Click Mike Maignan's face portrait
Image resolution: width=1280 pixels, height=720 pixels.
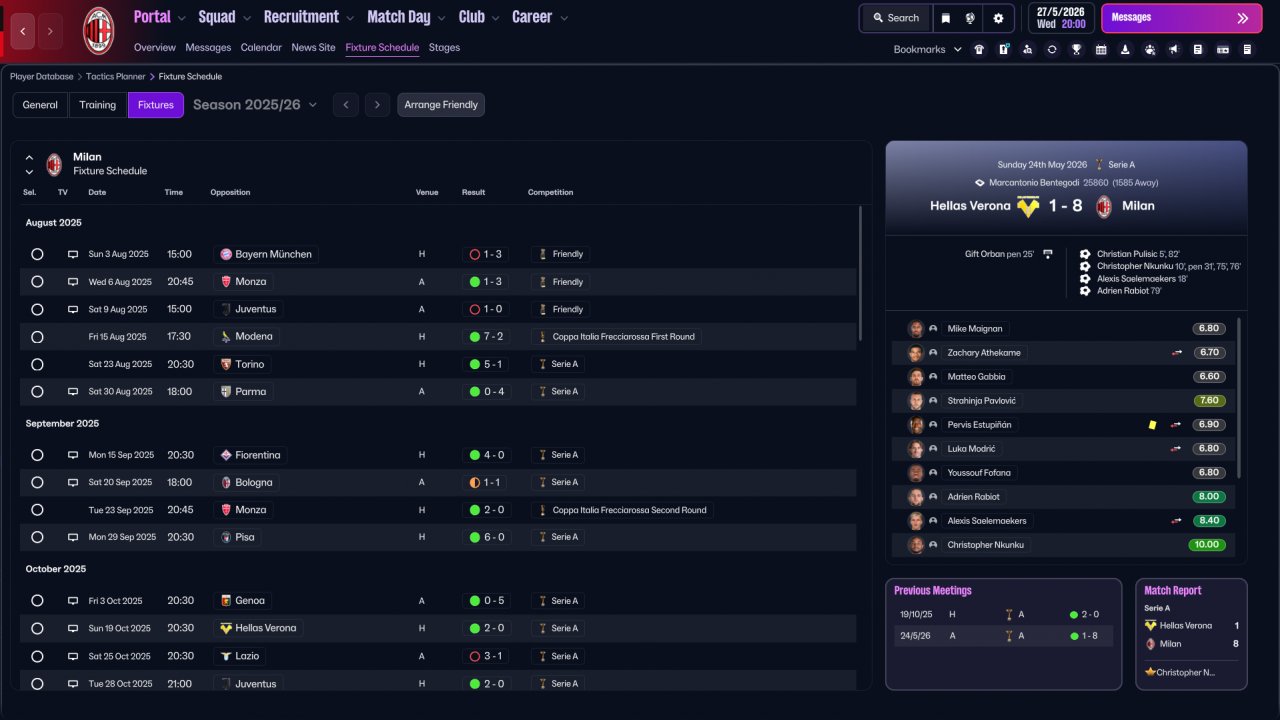(x=915, y=329)
